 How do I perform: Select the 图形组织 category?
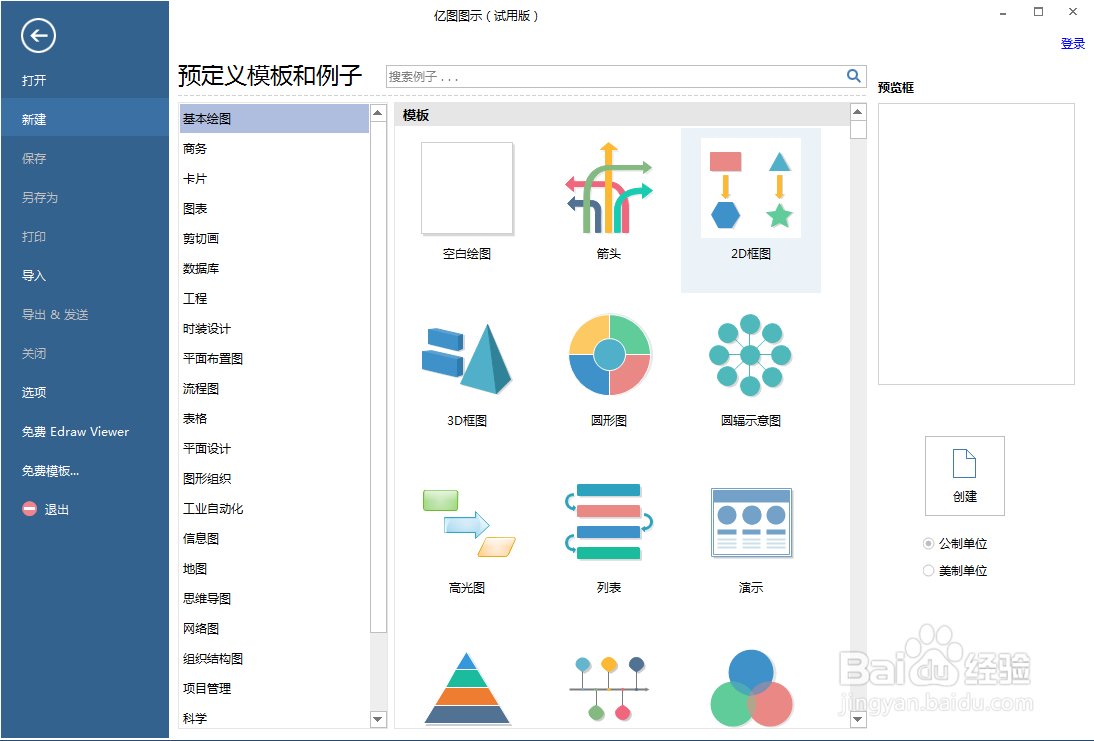pos(274,479)
